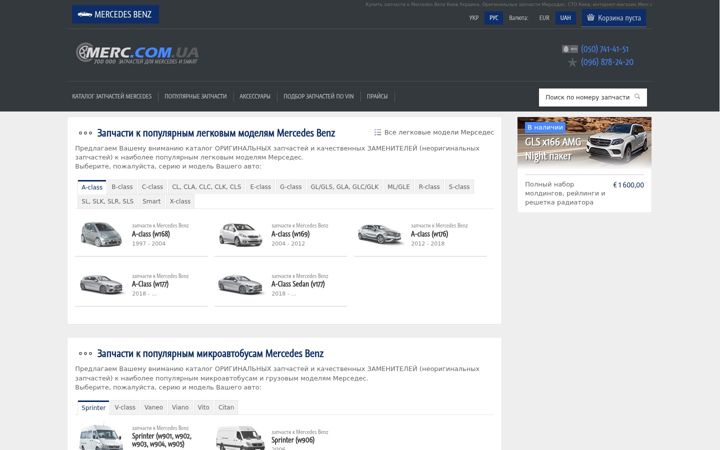Screen dimensions: 720x450
Task: Click A-Class (w177) car thumbnail
Action: 101,284
